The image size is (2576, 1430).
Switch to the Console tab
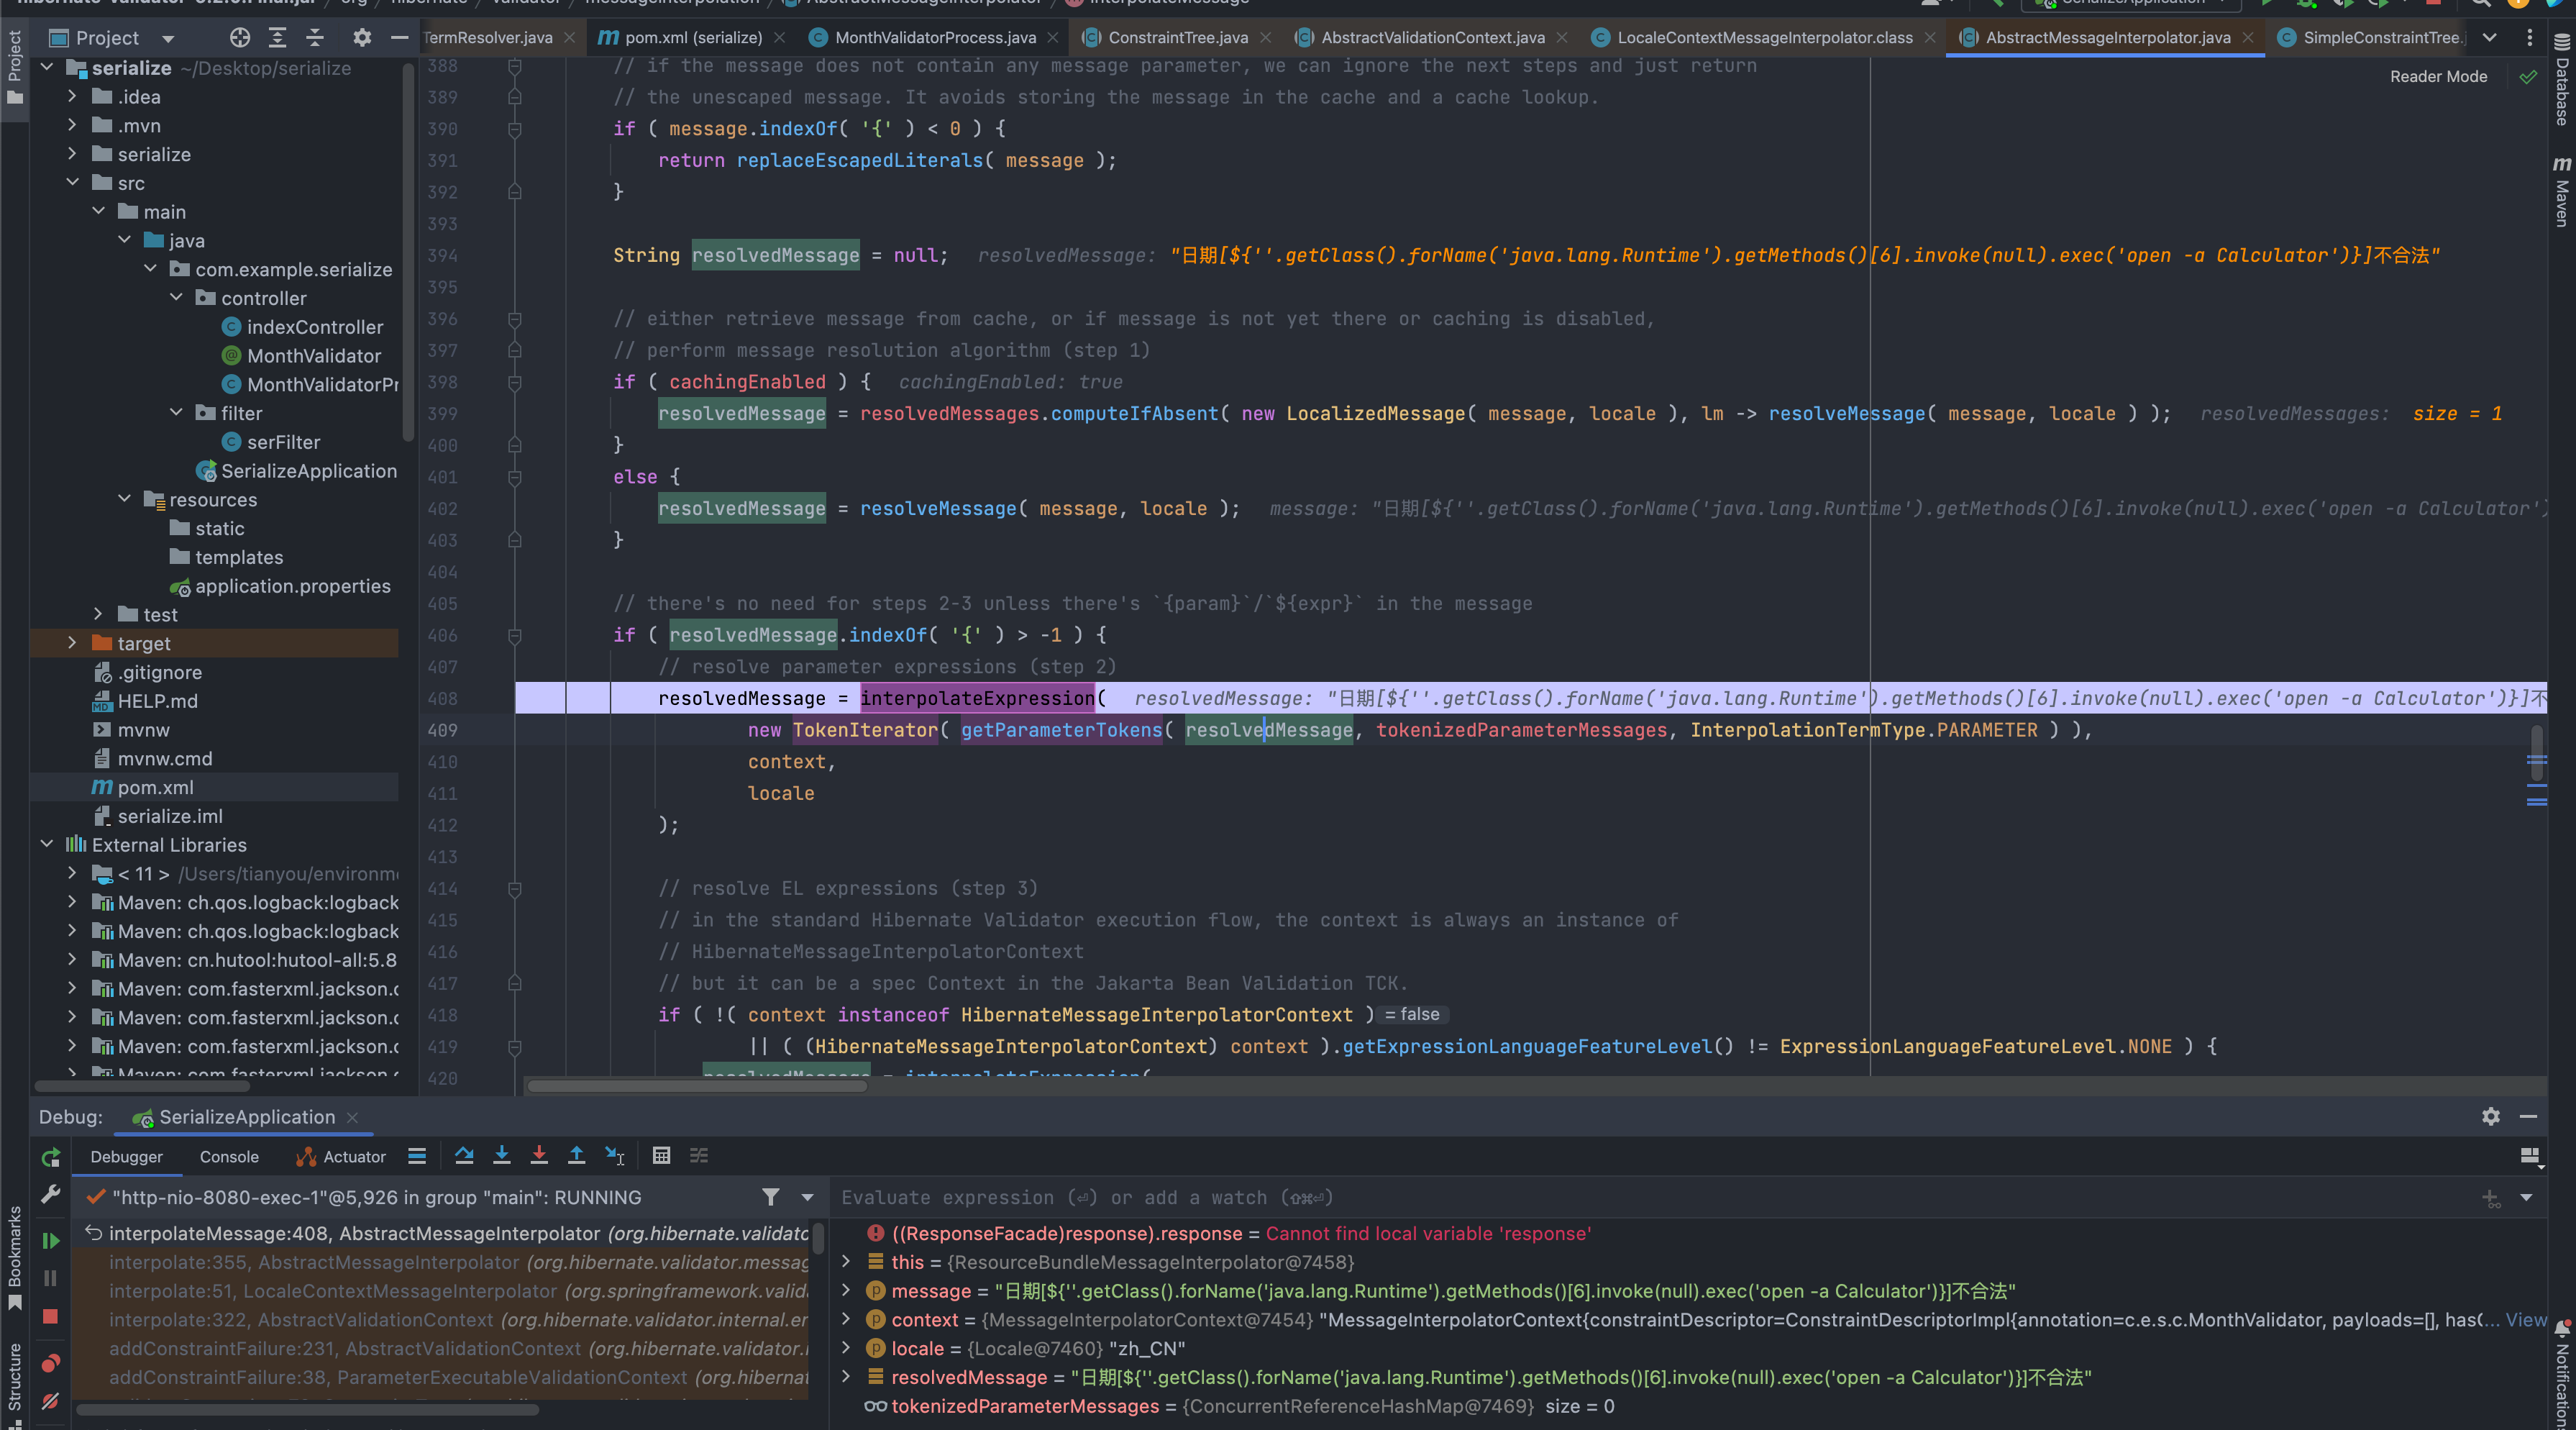point(229,1157)
